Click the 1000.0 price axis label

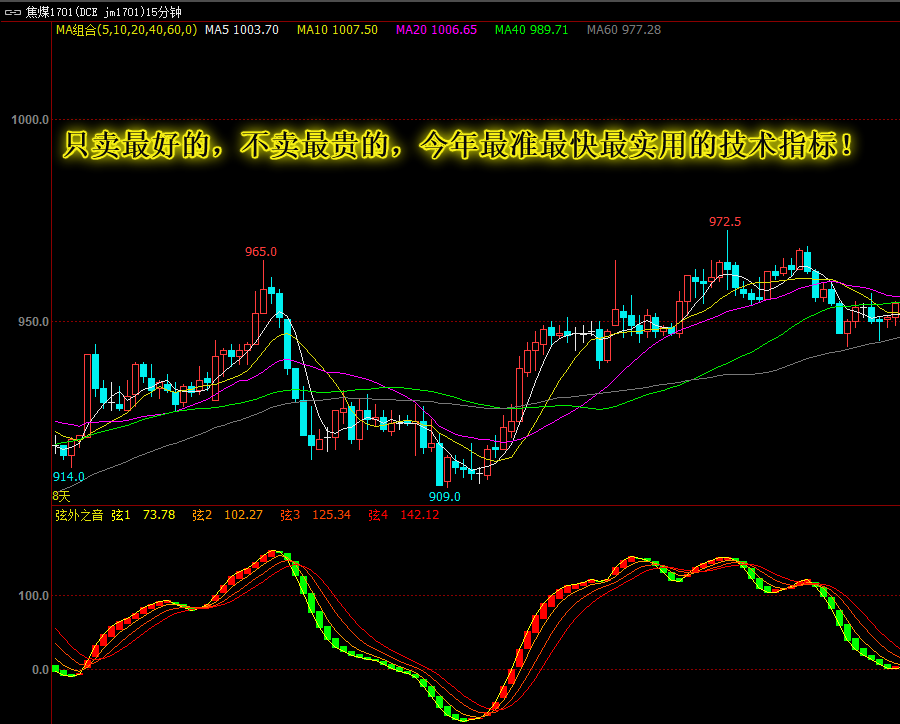pyautogui.click(x=30, y=120)
